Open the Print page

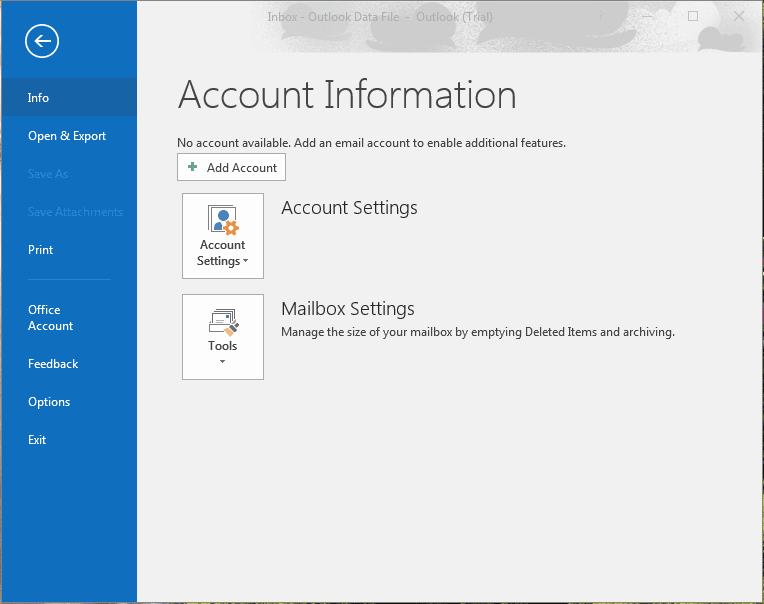click(x=69, y=250)
